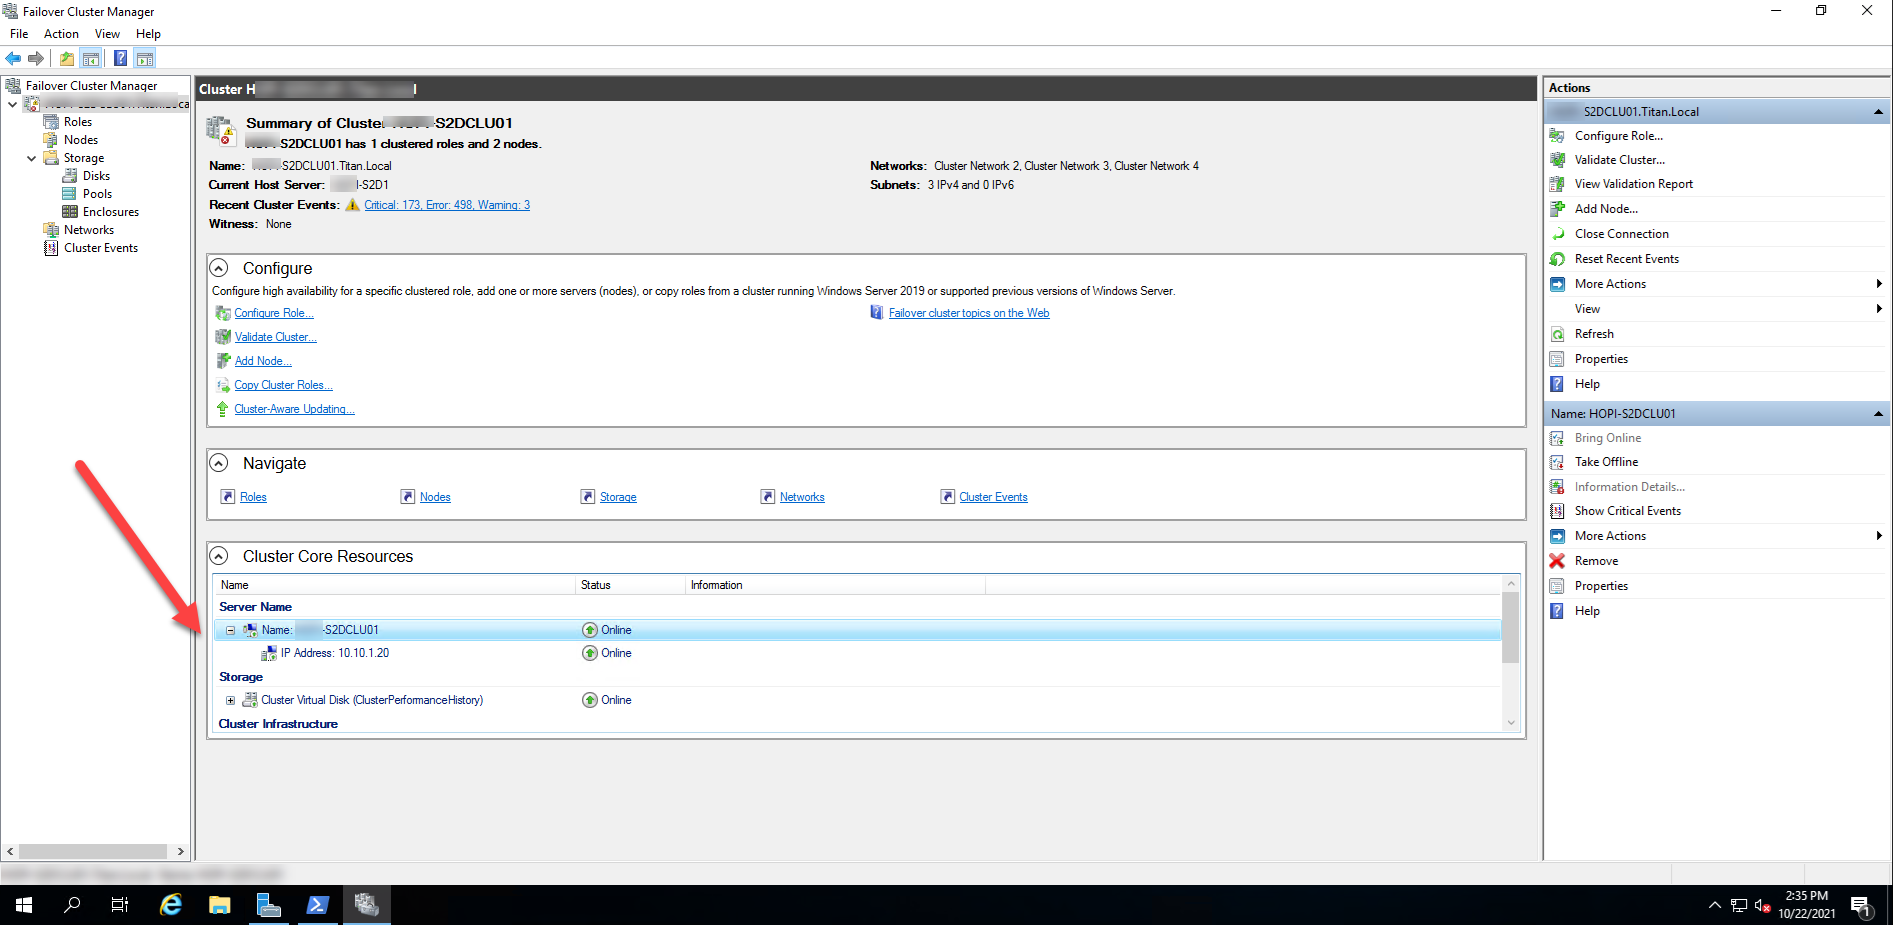
Task: Open the View menu in menu bar
Action: [x=107, y=34]
